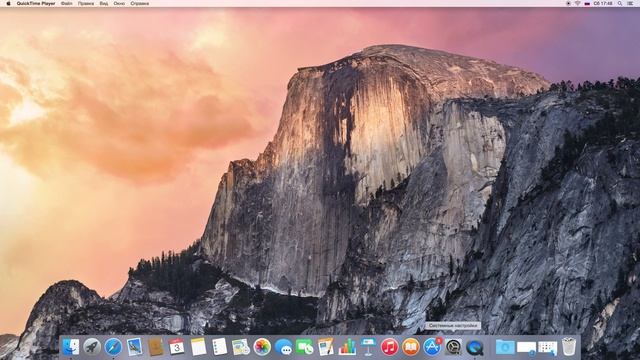Open System Preferences gear icon
This screenshot has height=360, width=640.
(x=453, y=347)
